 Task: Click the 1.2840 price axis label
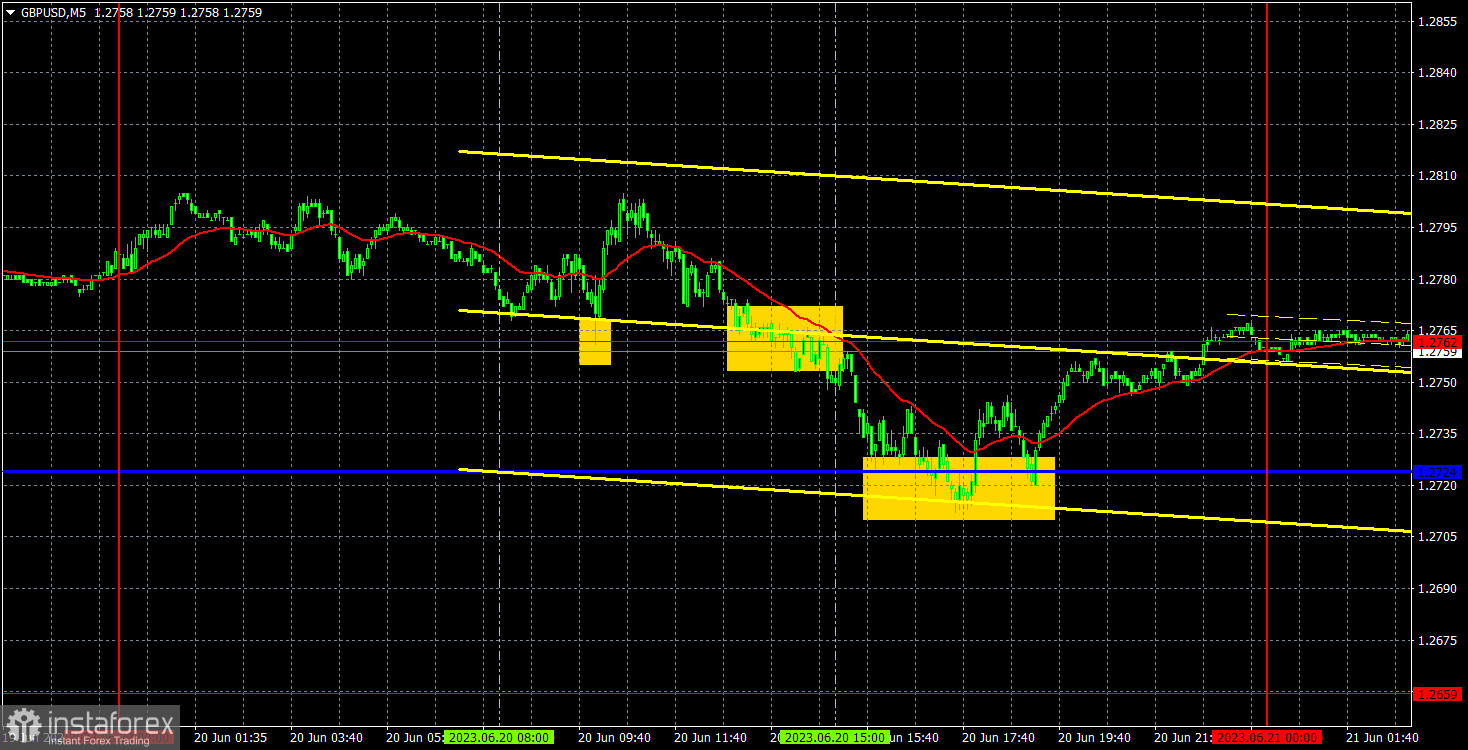click(1438, 72)
